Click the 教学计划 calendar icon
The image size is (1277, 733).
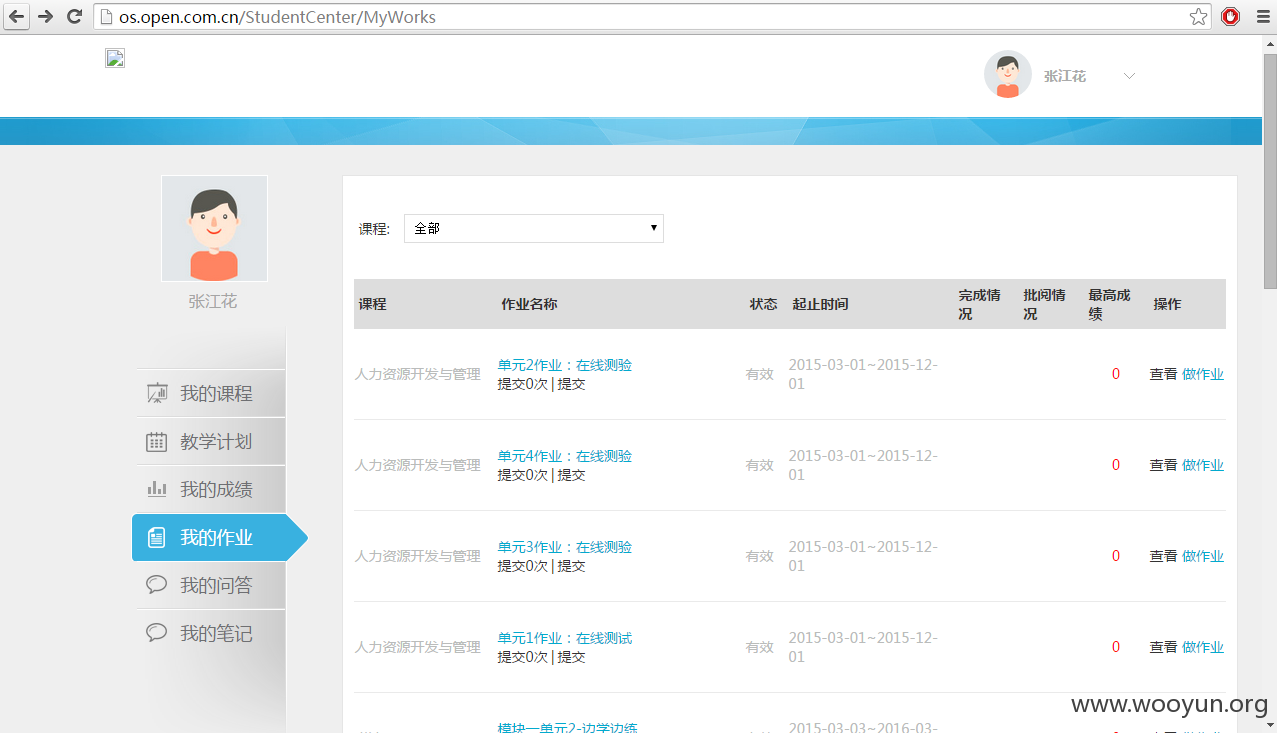(x=157, y=441)
